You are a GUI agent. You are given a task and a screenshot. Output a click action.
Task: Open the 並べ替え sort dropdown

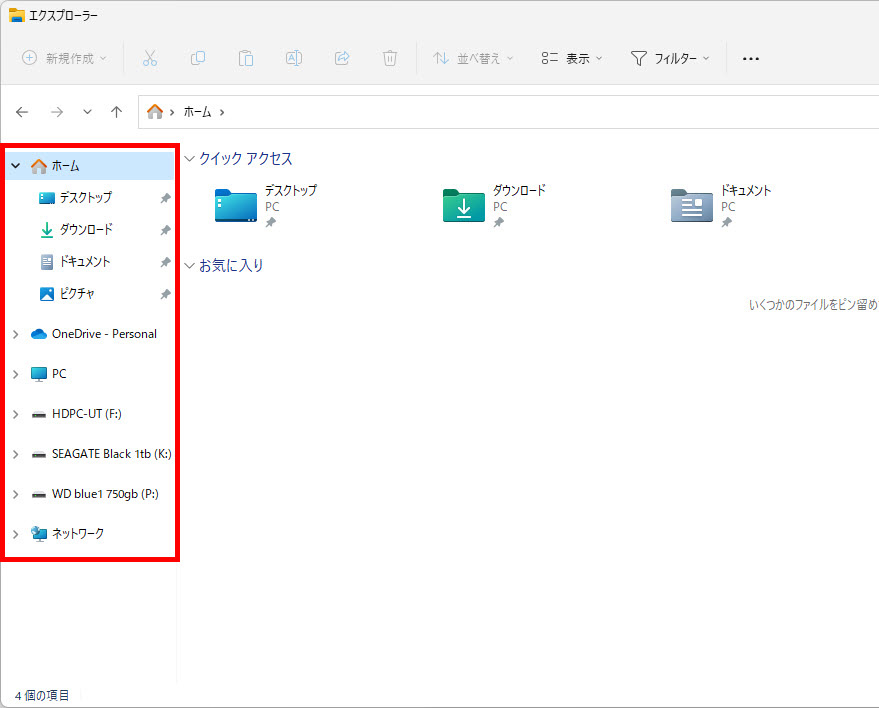point(473,58)
